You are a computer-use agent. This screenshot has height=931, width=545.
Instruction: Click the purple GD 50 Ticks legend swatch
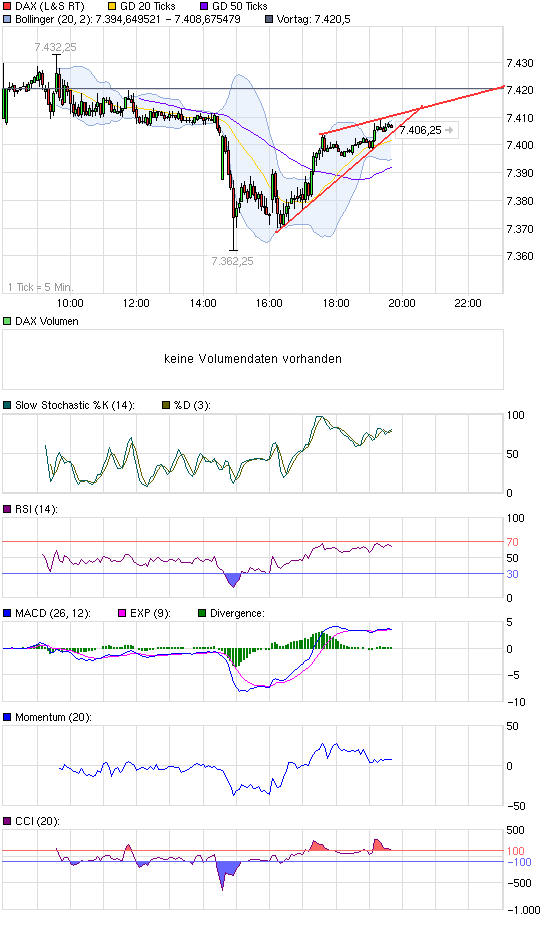204,7
